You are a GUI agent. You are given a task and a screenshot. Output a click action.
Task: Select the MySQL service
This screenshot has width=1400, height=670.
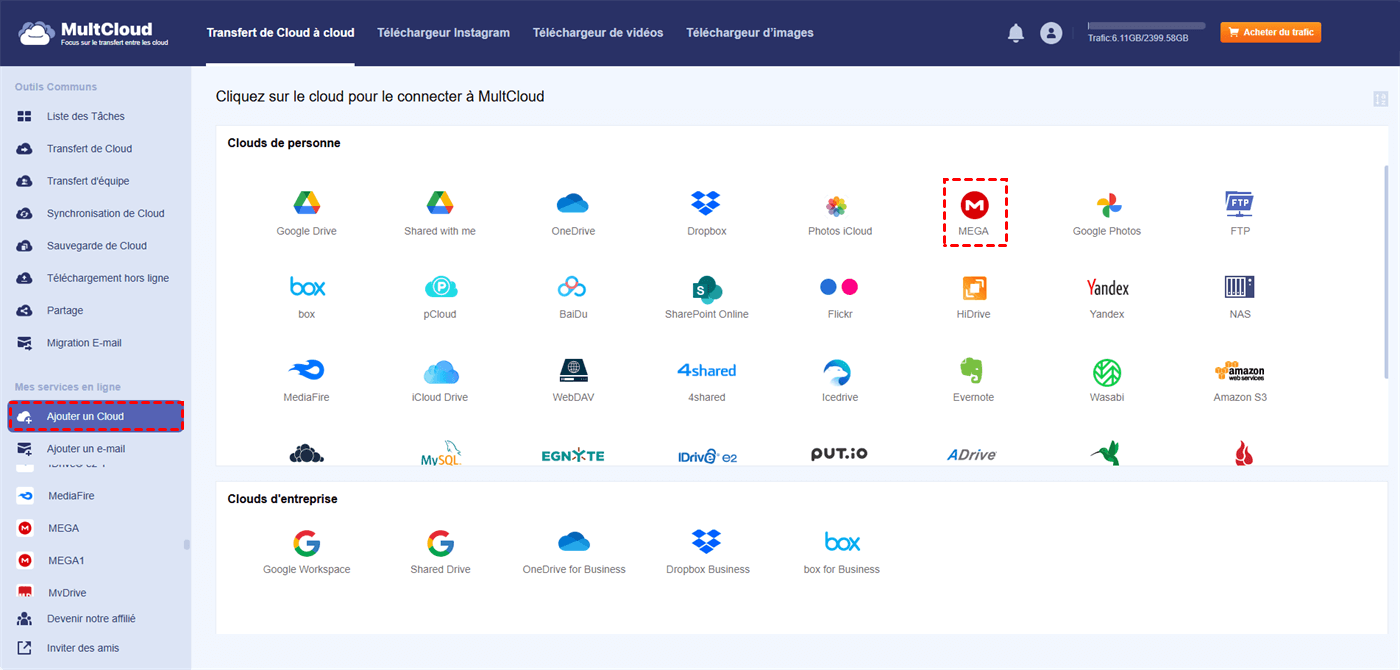pos(440,454)
